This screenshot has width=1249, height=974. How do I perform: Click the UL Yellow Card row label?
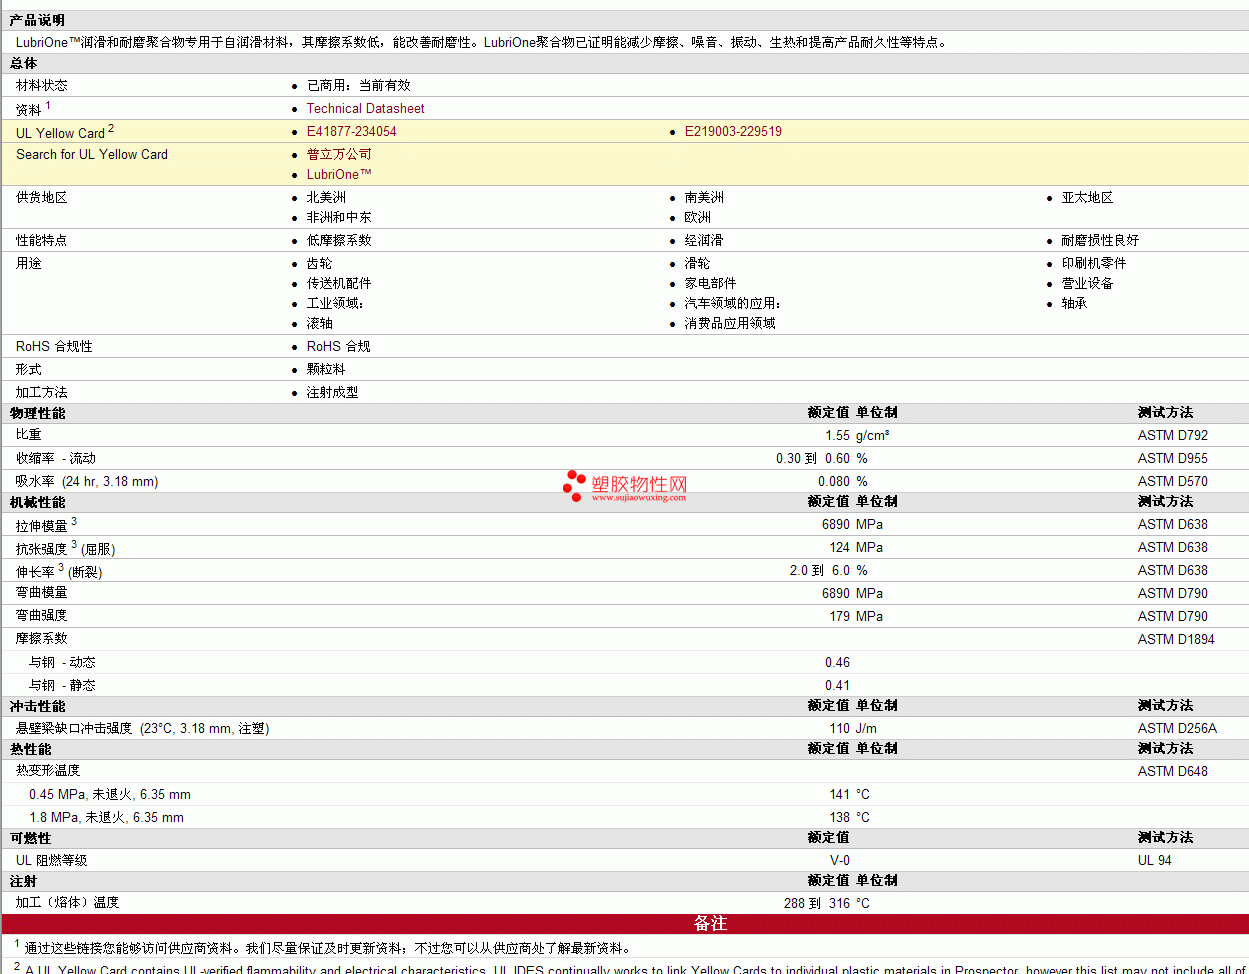65,132
